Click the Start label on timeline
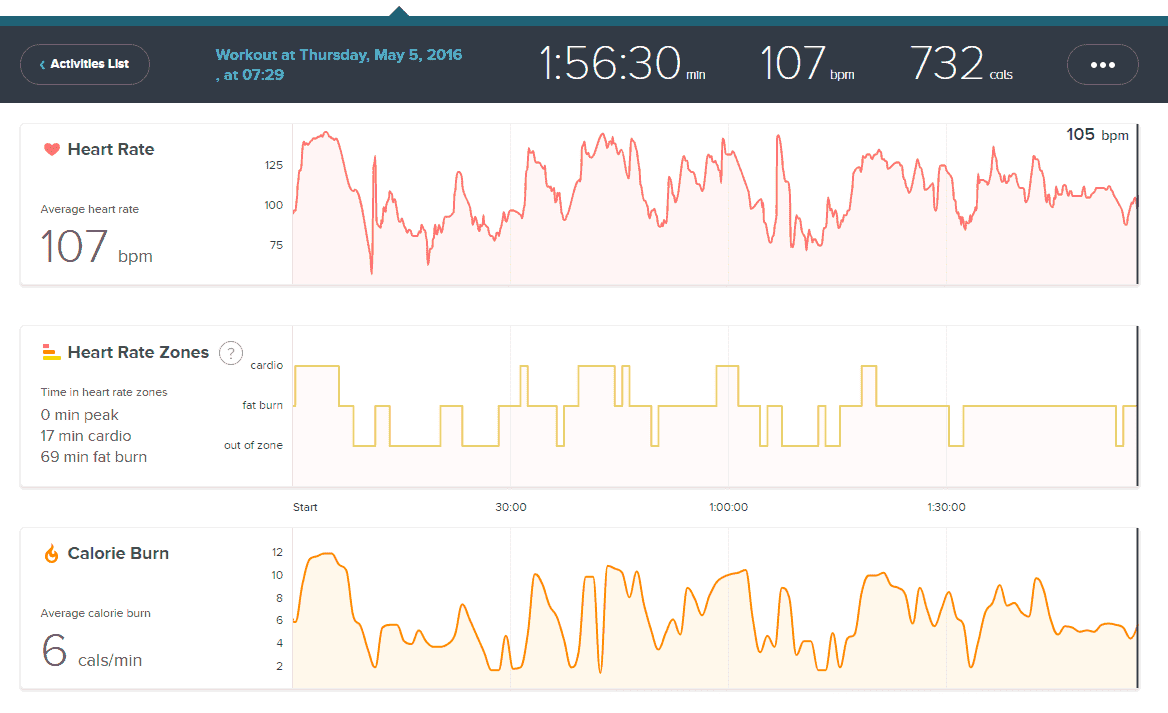The width and height of the screenshot is (1168, 713). coord(305,507)
